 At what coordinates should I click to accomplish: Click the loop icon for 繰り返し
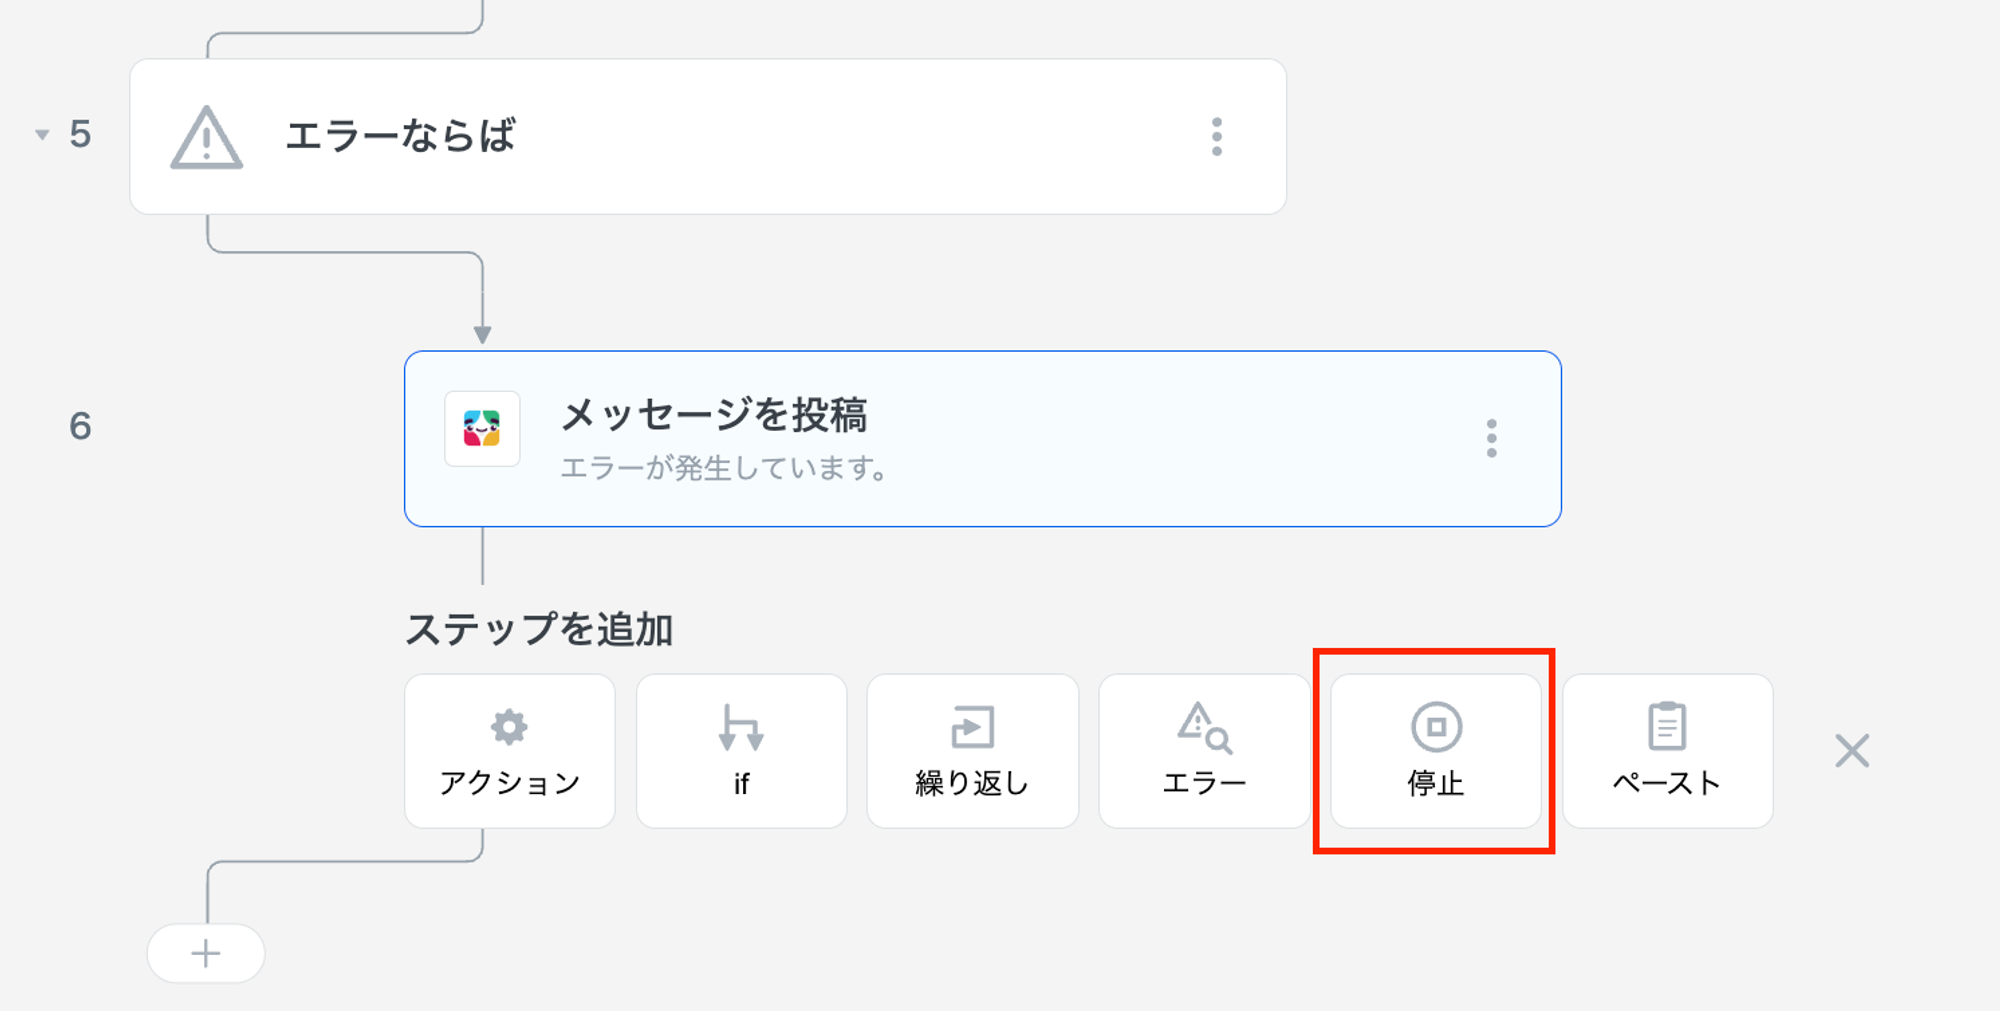point(972,727)
